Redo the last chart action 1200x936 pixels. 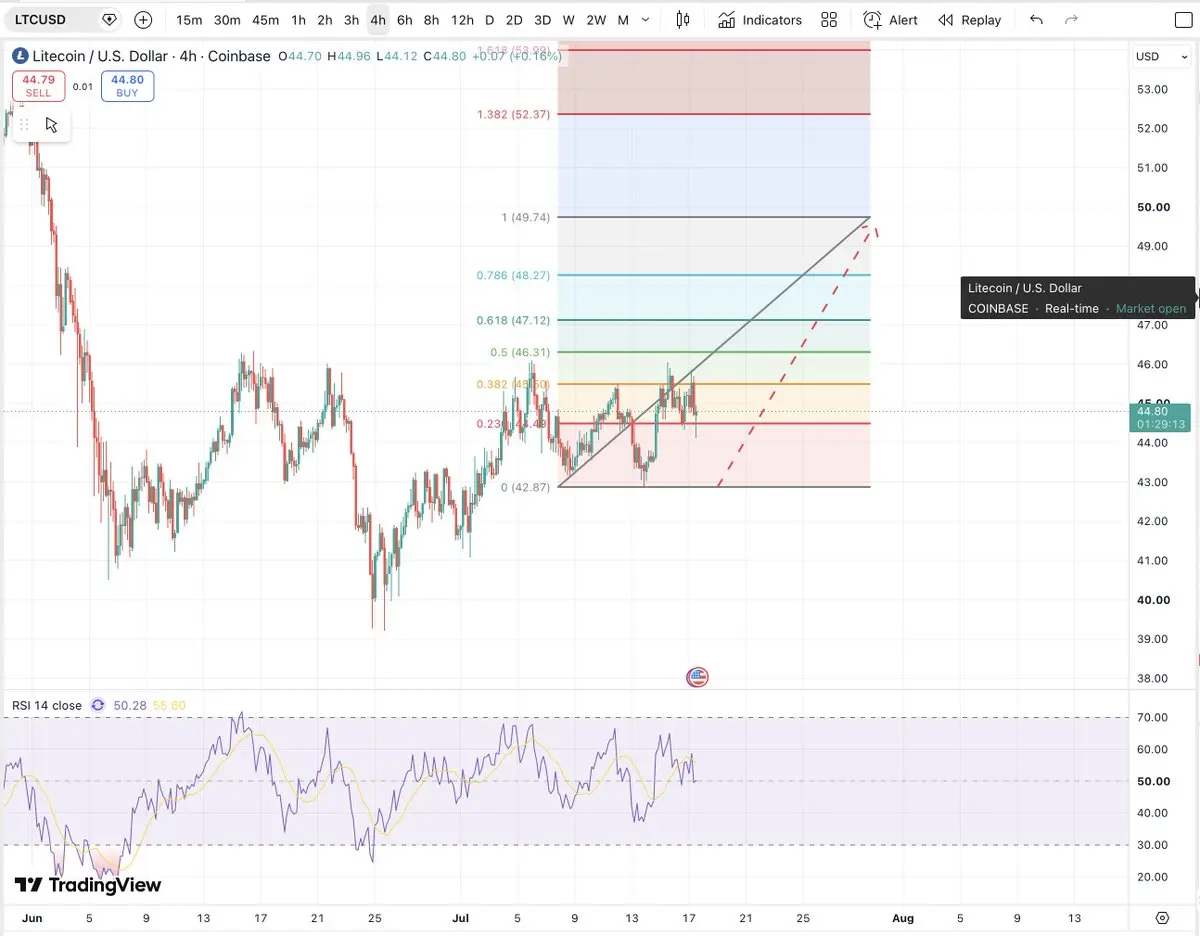coord(1072,20)
